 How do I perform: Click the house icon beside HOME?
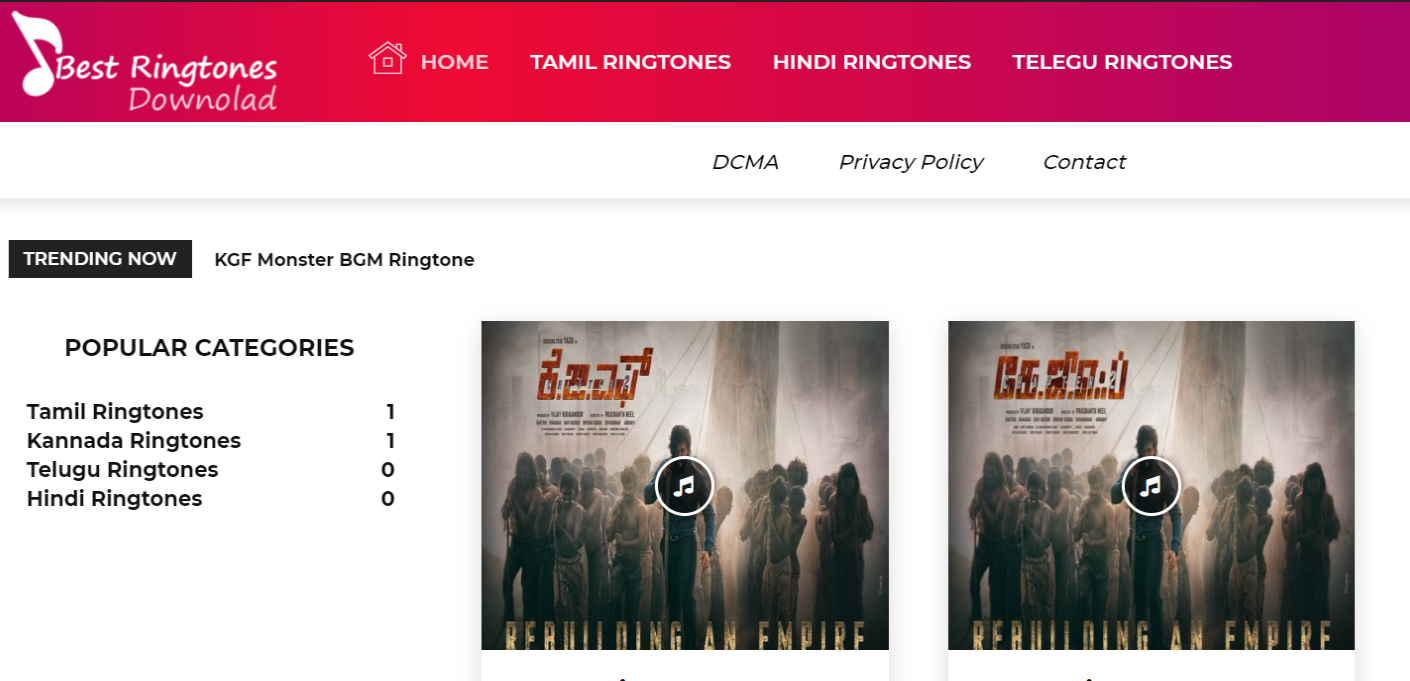387,58
